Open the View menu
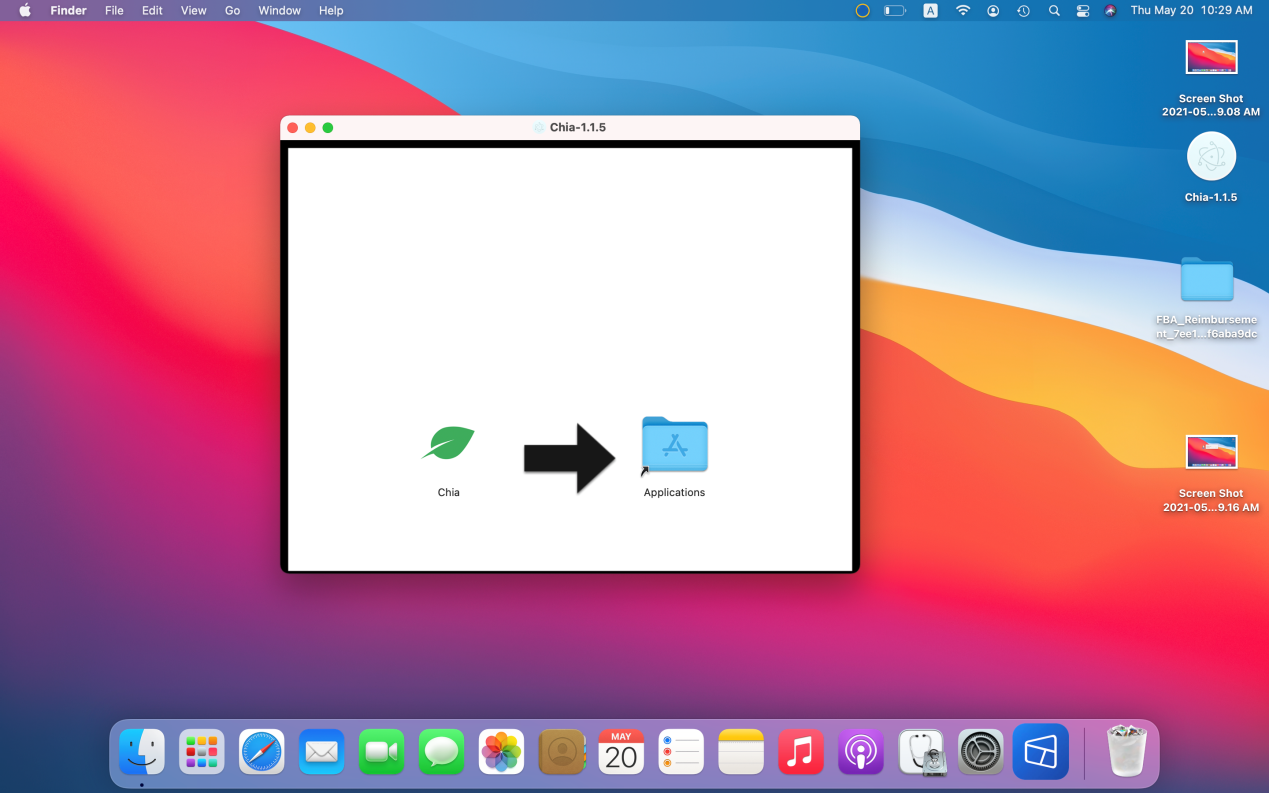The height and width of the screenshot is (793, 1269). [193, 10]
